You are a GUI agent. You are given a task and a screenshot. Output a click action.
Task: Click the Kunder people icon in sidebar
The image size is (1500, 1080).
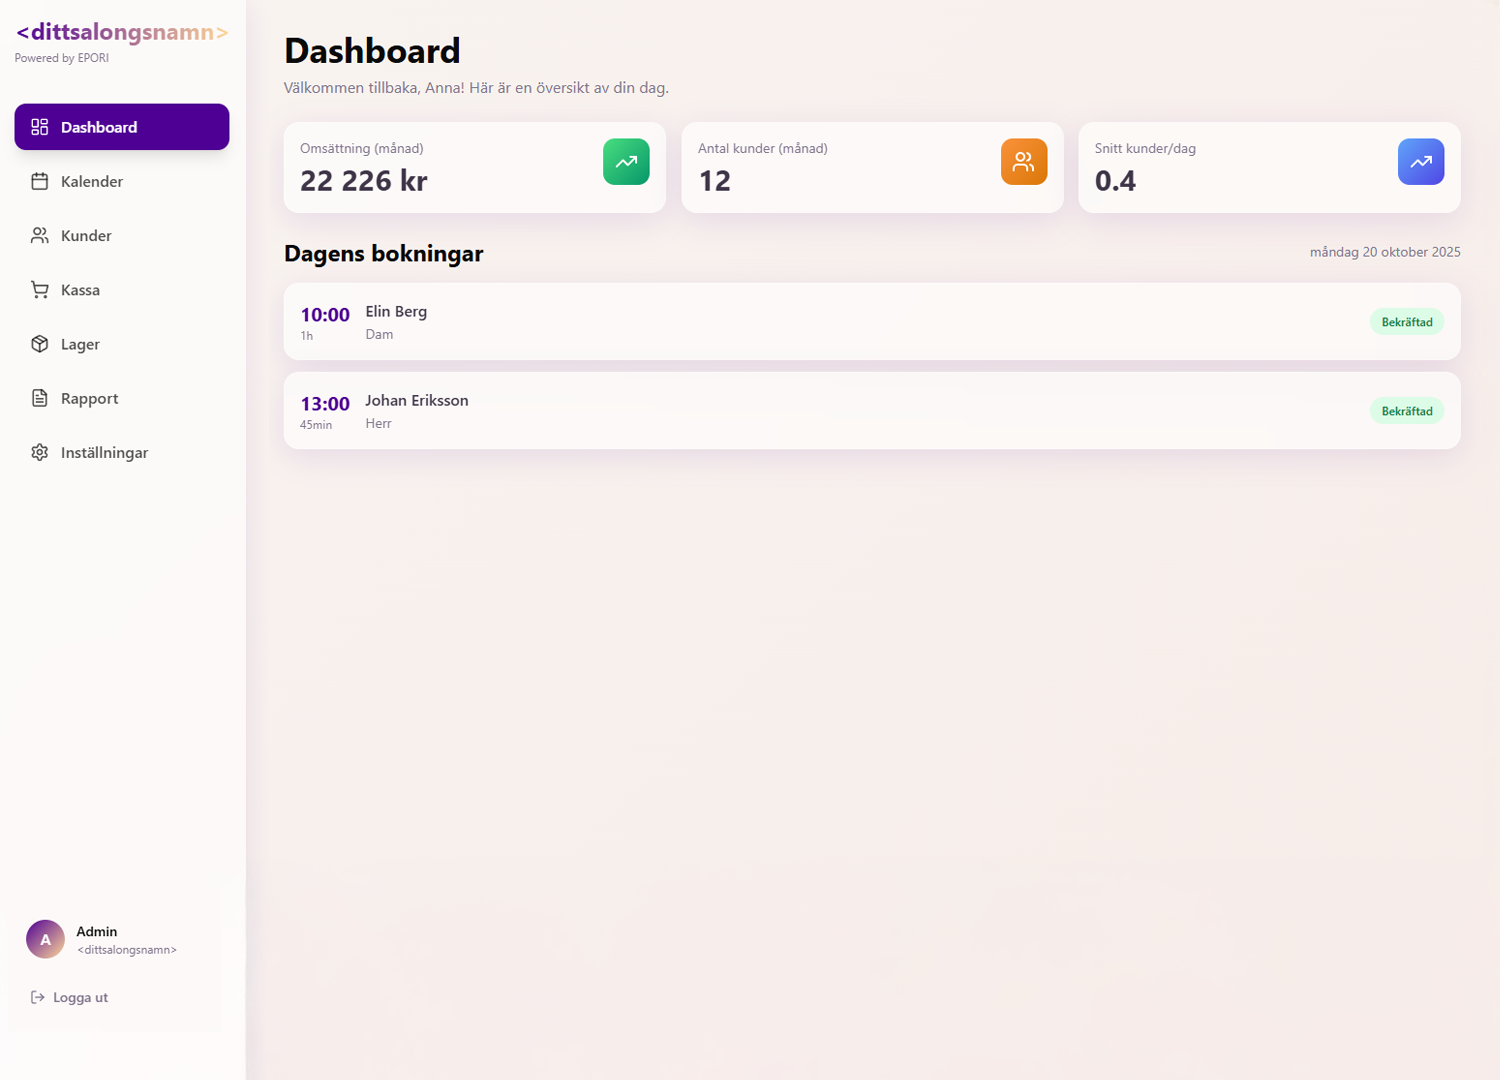coord(40,235)
